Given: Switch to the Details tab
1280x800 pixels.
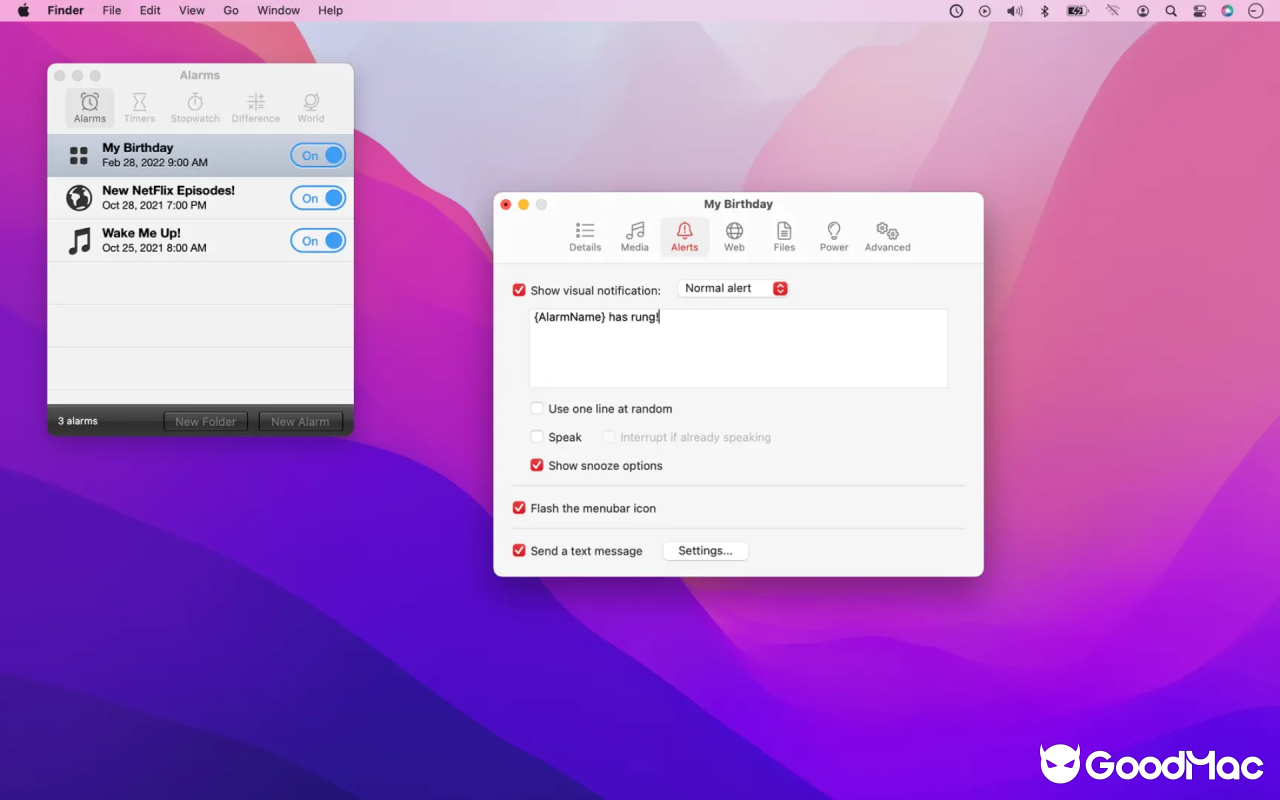Looking at the screenshot, I should coord(585,237).
